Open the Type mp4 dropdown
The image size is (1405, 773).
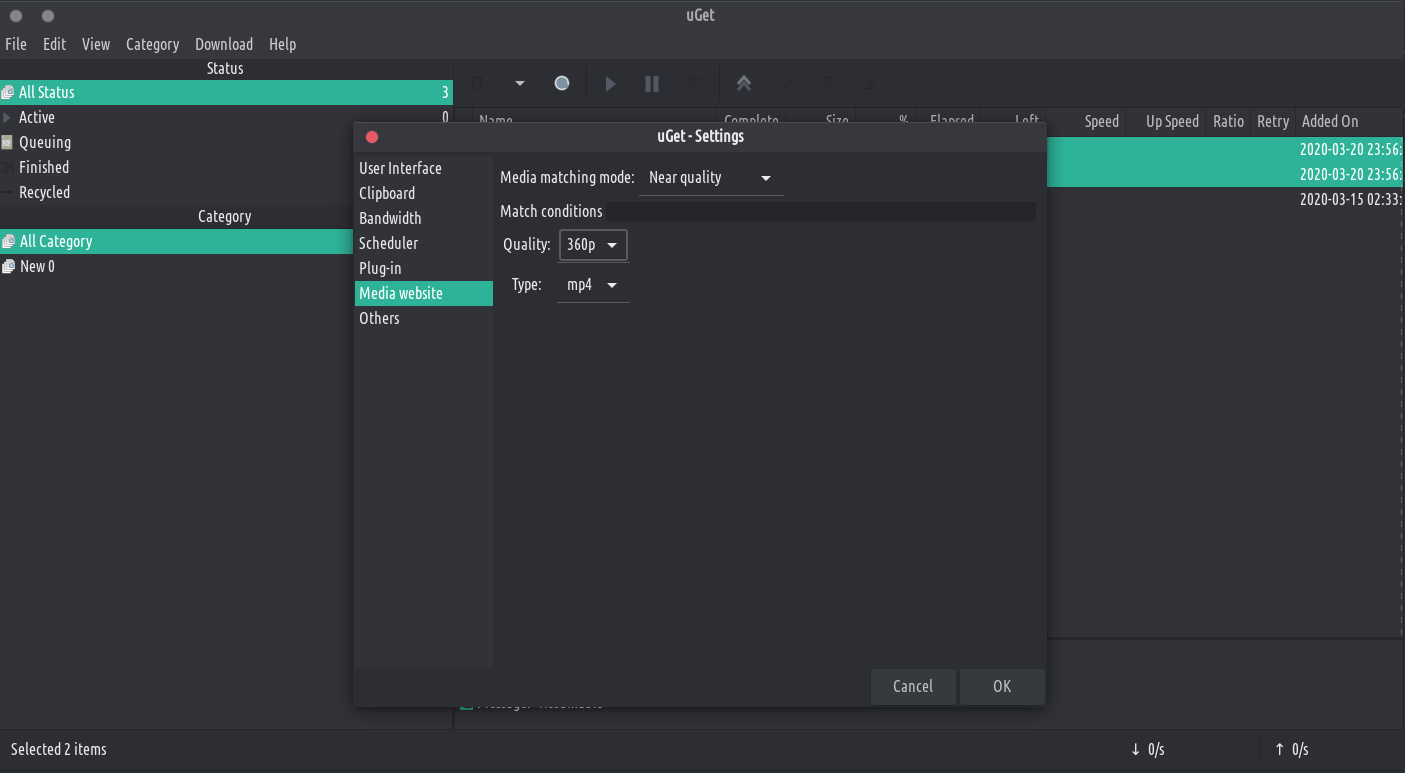[x=593, y=285]
